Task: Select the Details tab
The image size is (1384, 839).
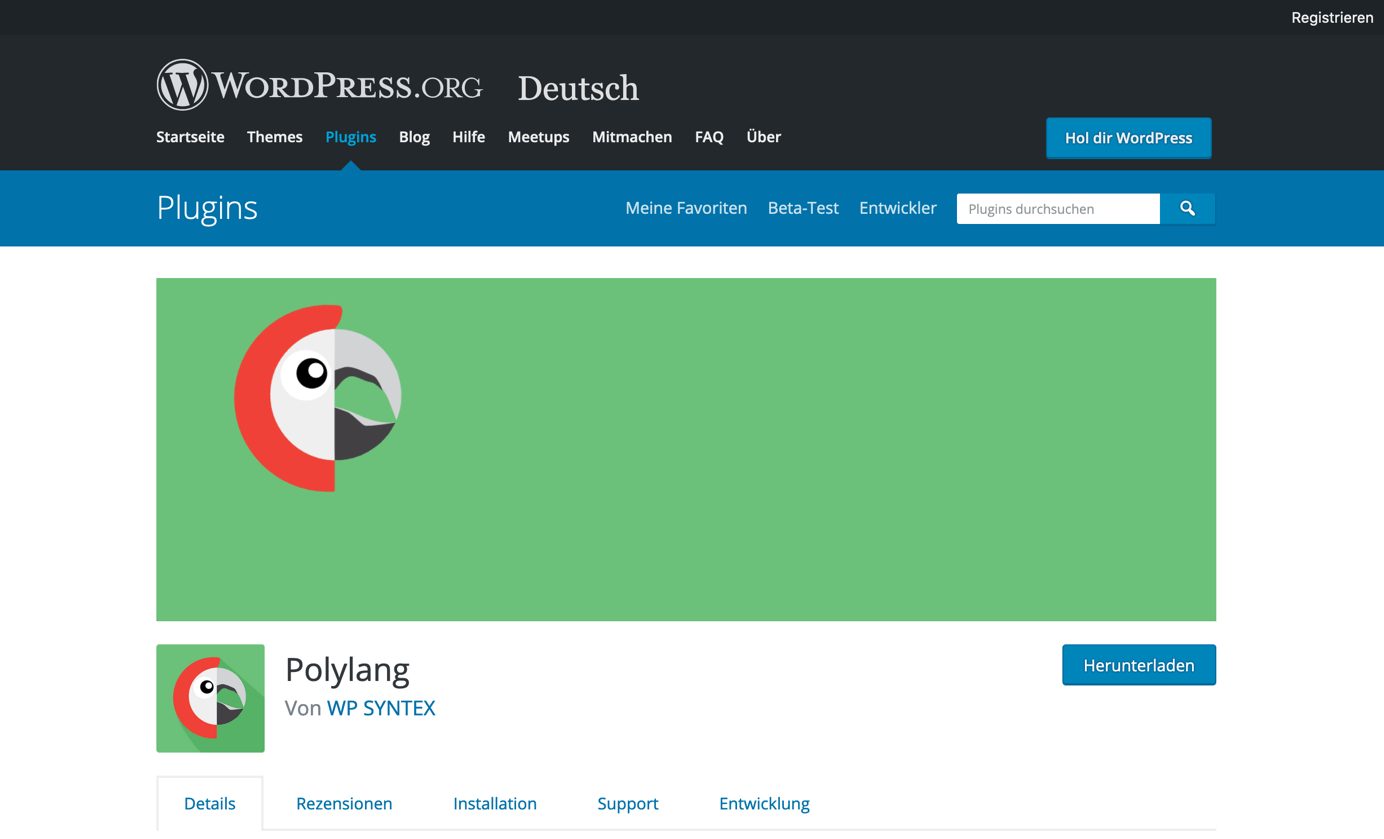Action: pyautogui.click(x=210, y=803)
